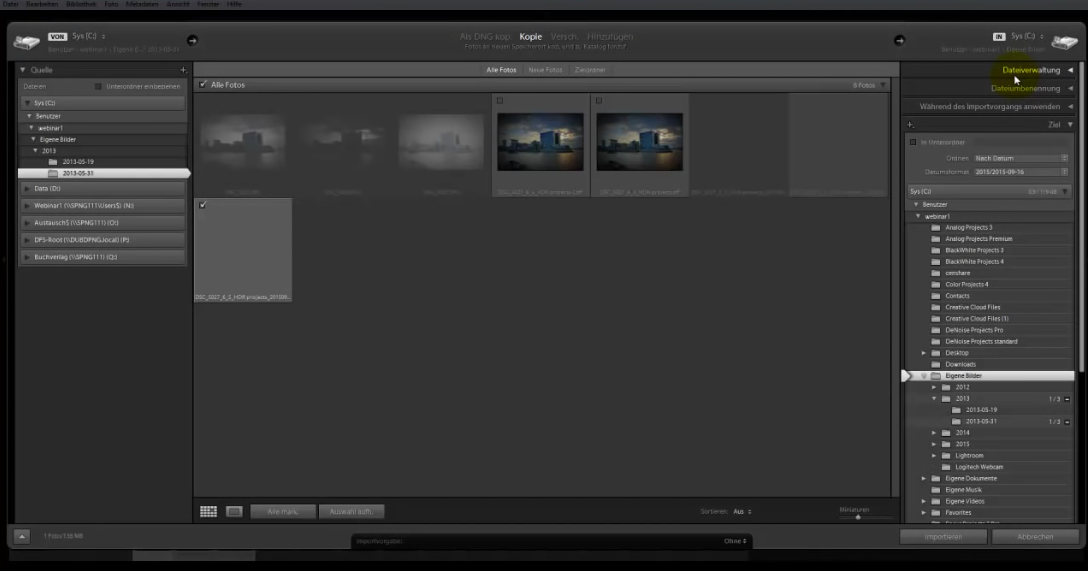This screenshot has width=1088, height=571.
Task: Switch to loupe single-image view icon
Action: pos(234,511)
